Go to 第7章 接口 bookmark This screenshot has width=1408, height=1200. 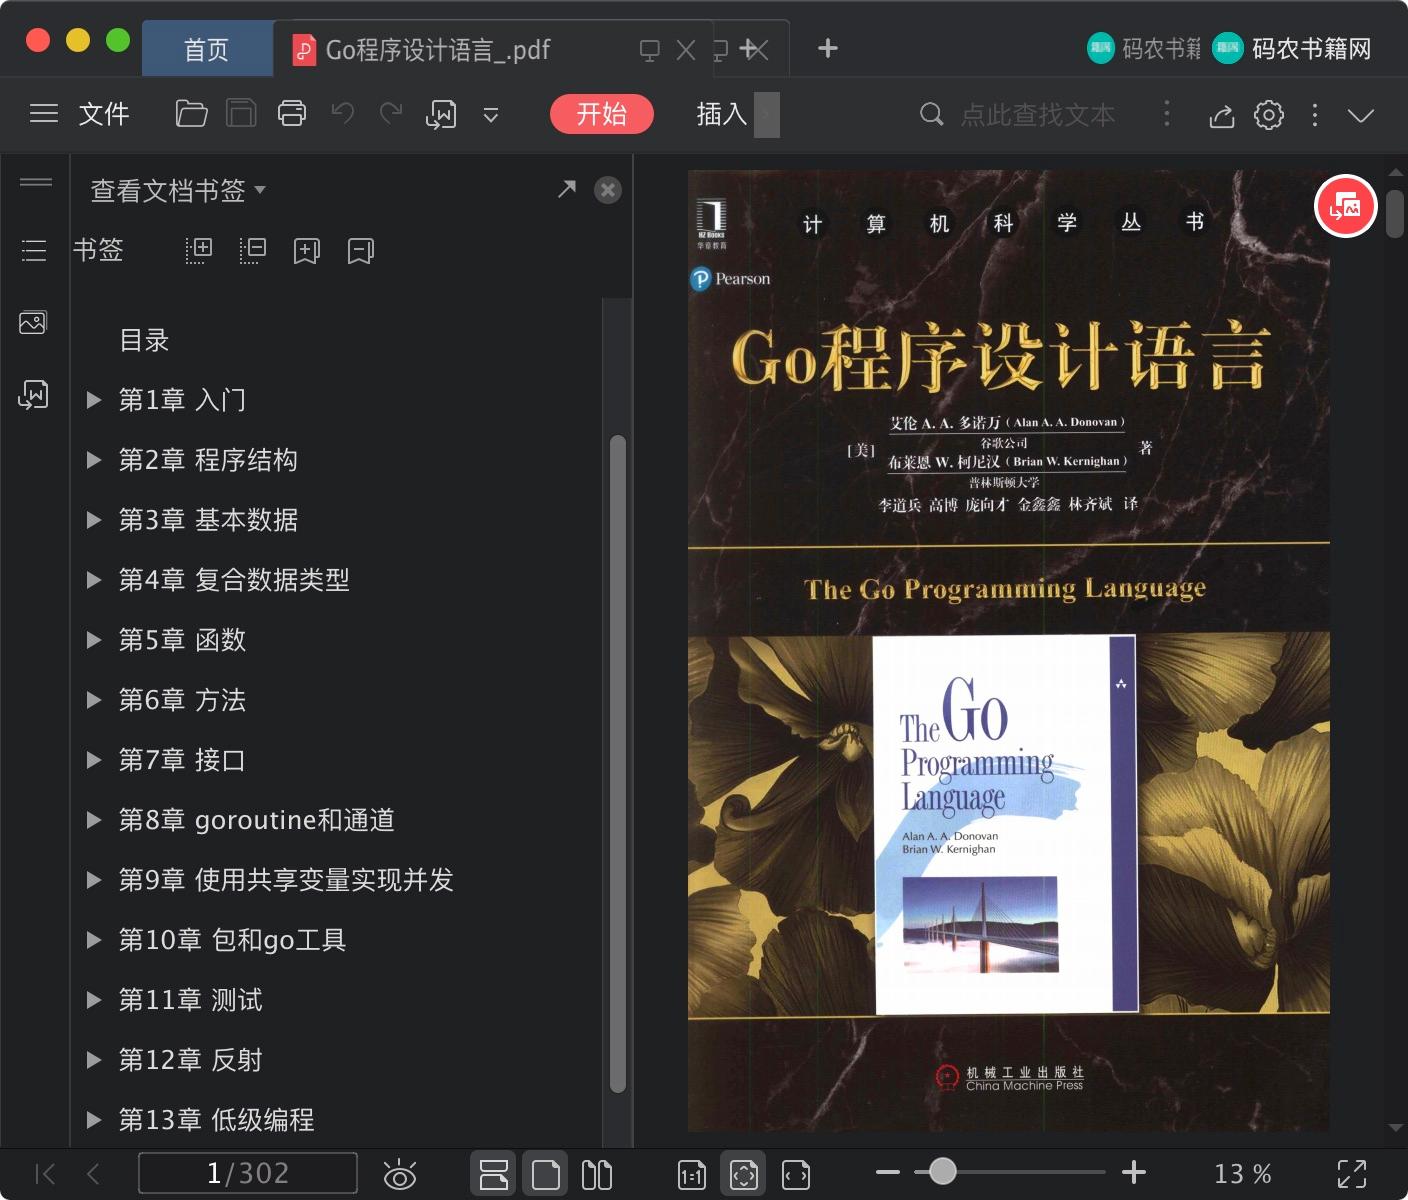tap(182, 760)
